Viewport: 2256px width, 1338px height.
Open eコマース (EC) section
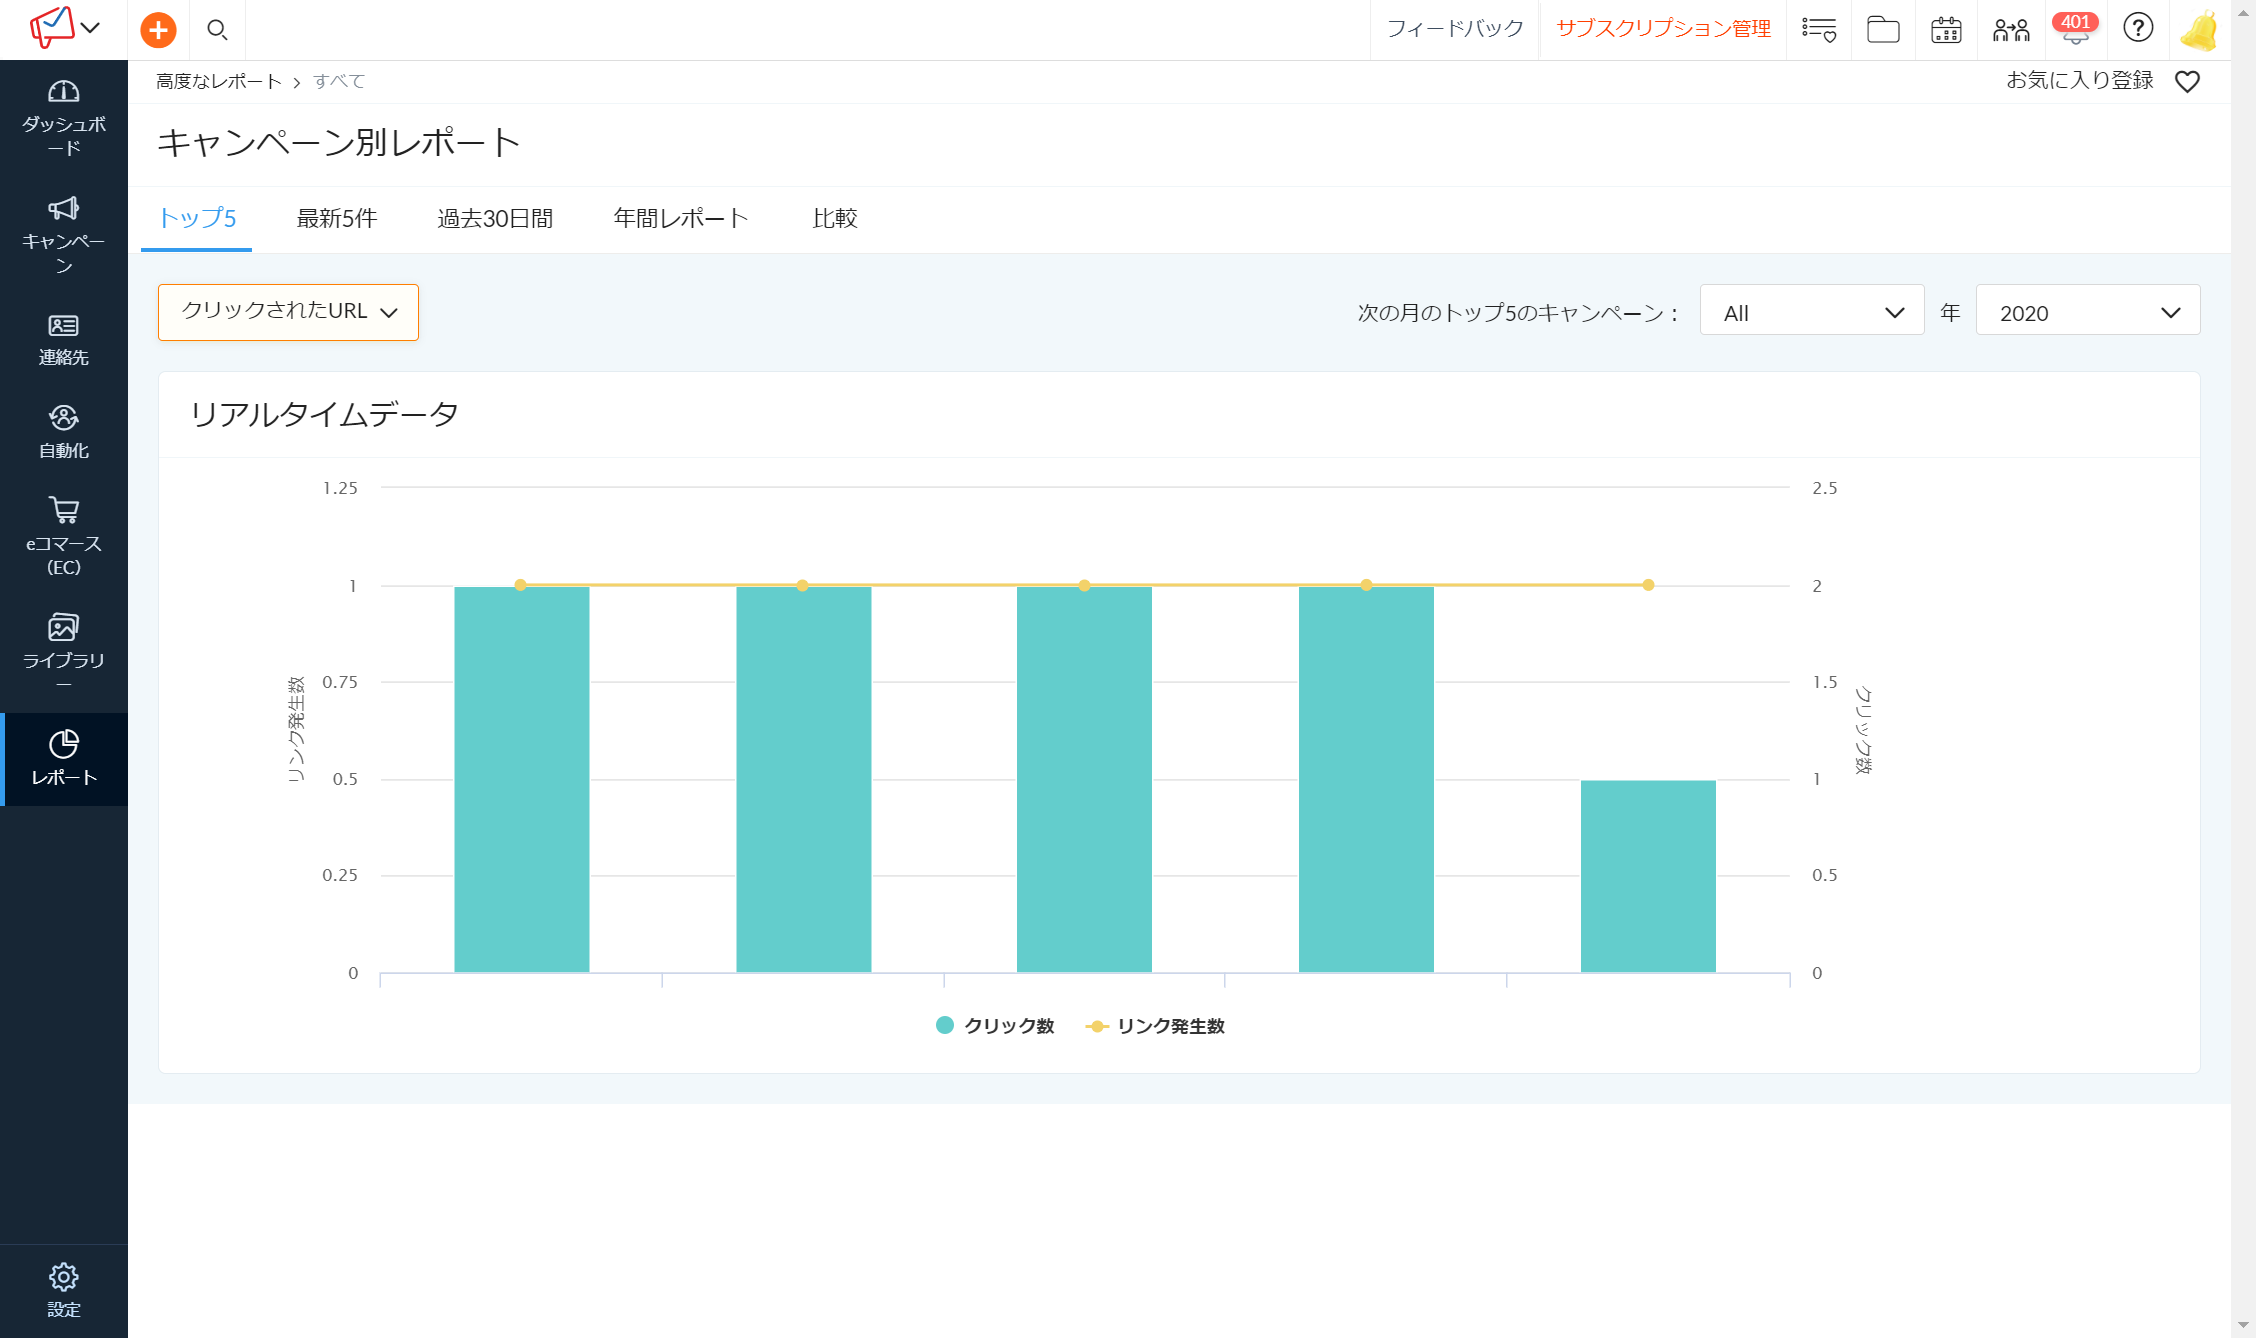(x=64, y=536)
